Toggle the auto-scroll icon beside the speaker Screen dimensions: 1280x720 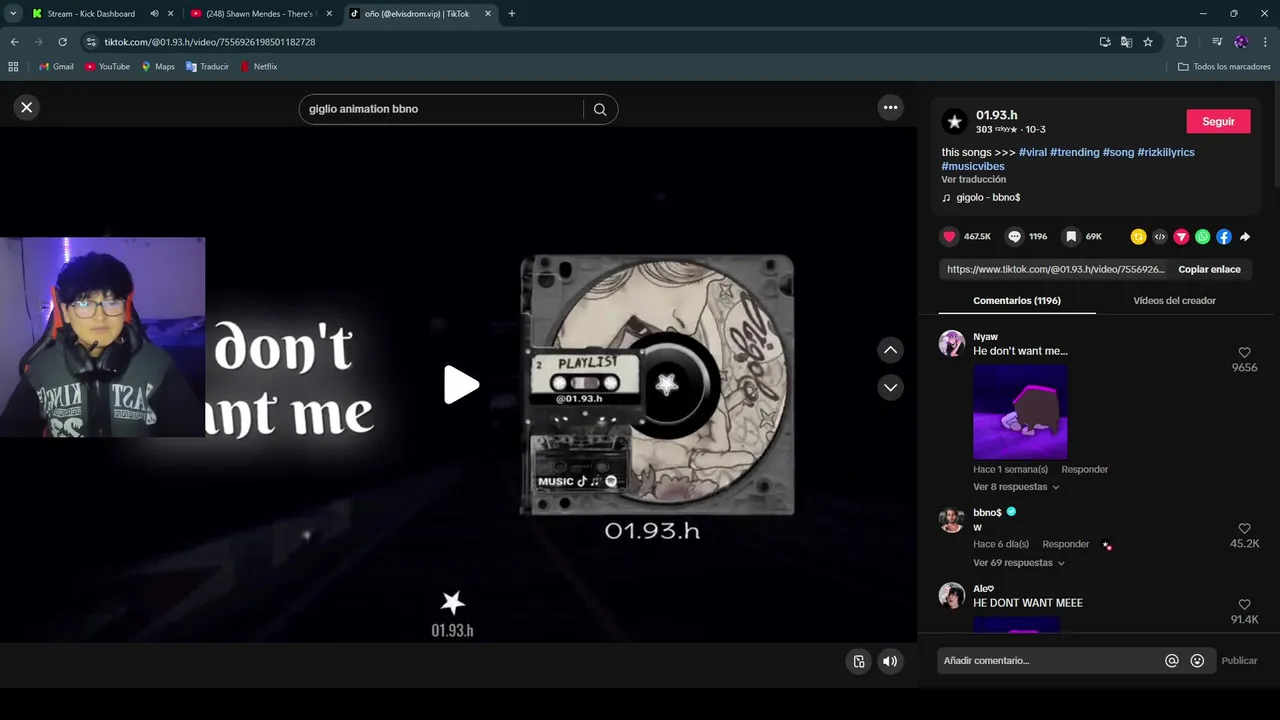point(858,661)
